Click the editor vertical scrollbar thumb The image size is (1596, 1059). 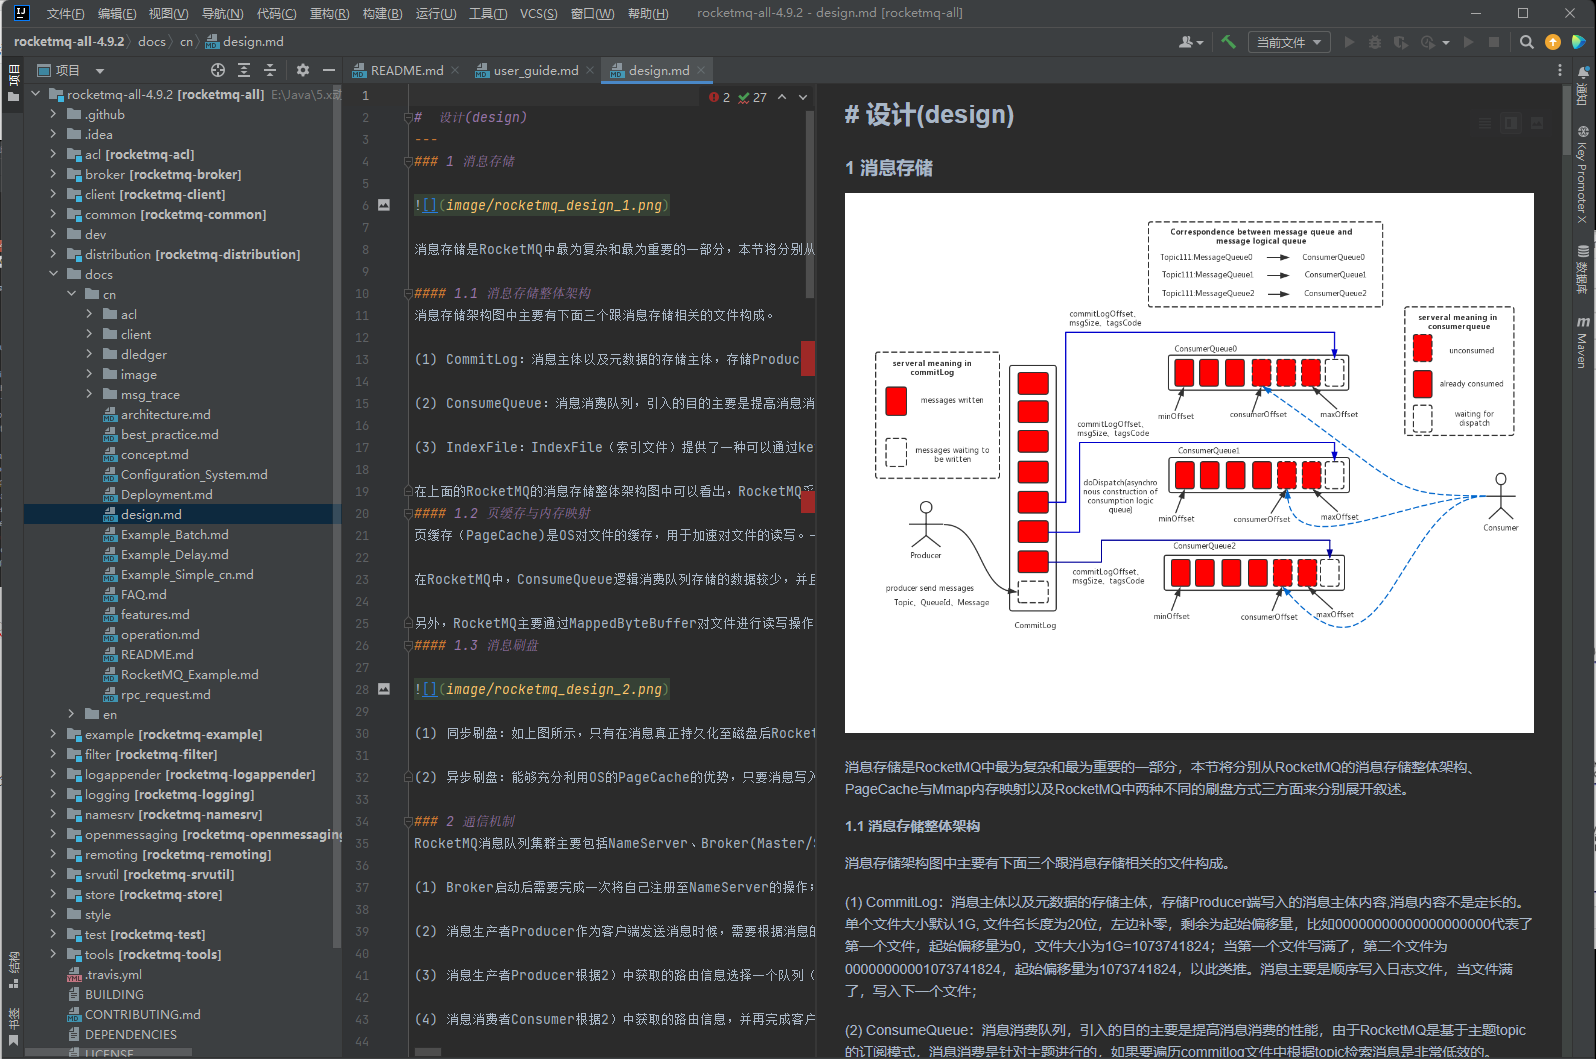[x=809, y=204]
